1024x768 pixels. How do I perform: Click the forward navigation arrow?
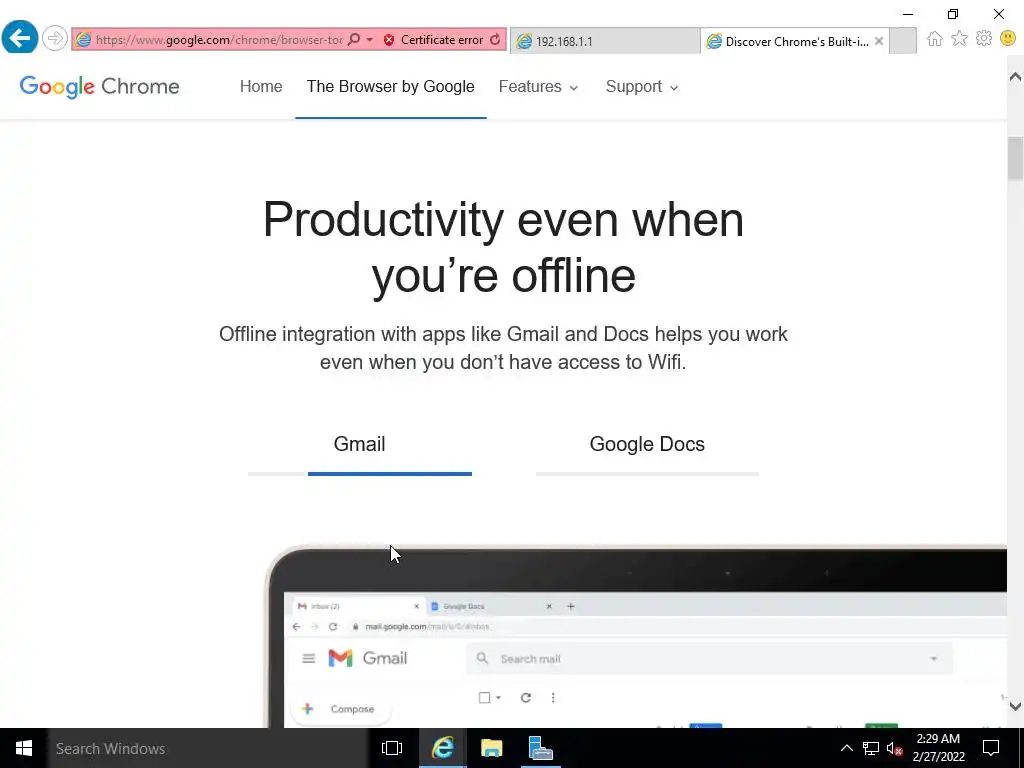[55, 39]
